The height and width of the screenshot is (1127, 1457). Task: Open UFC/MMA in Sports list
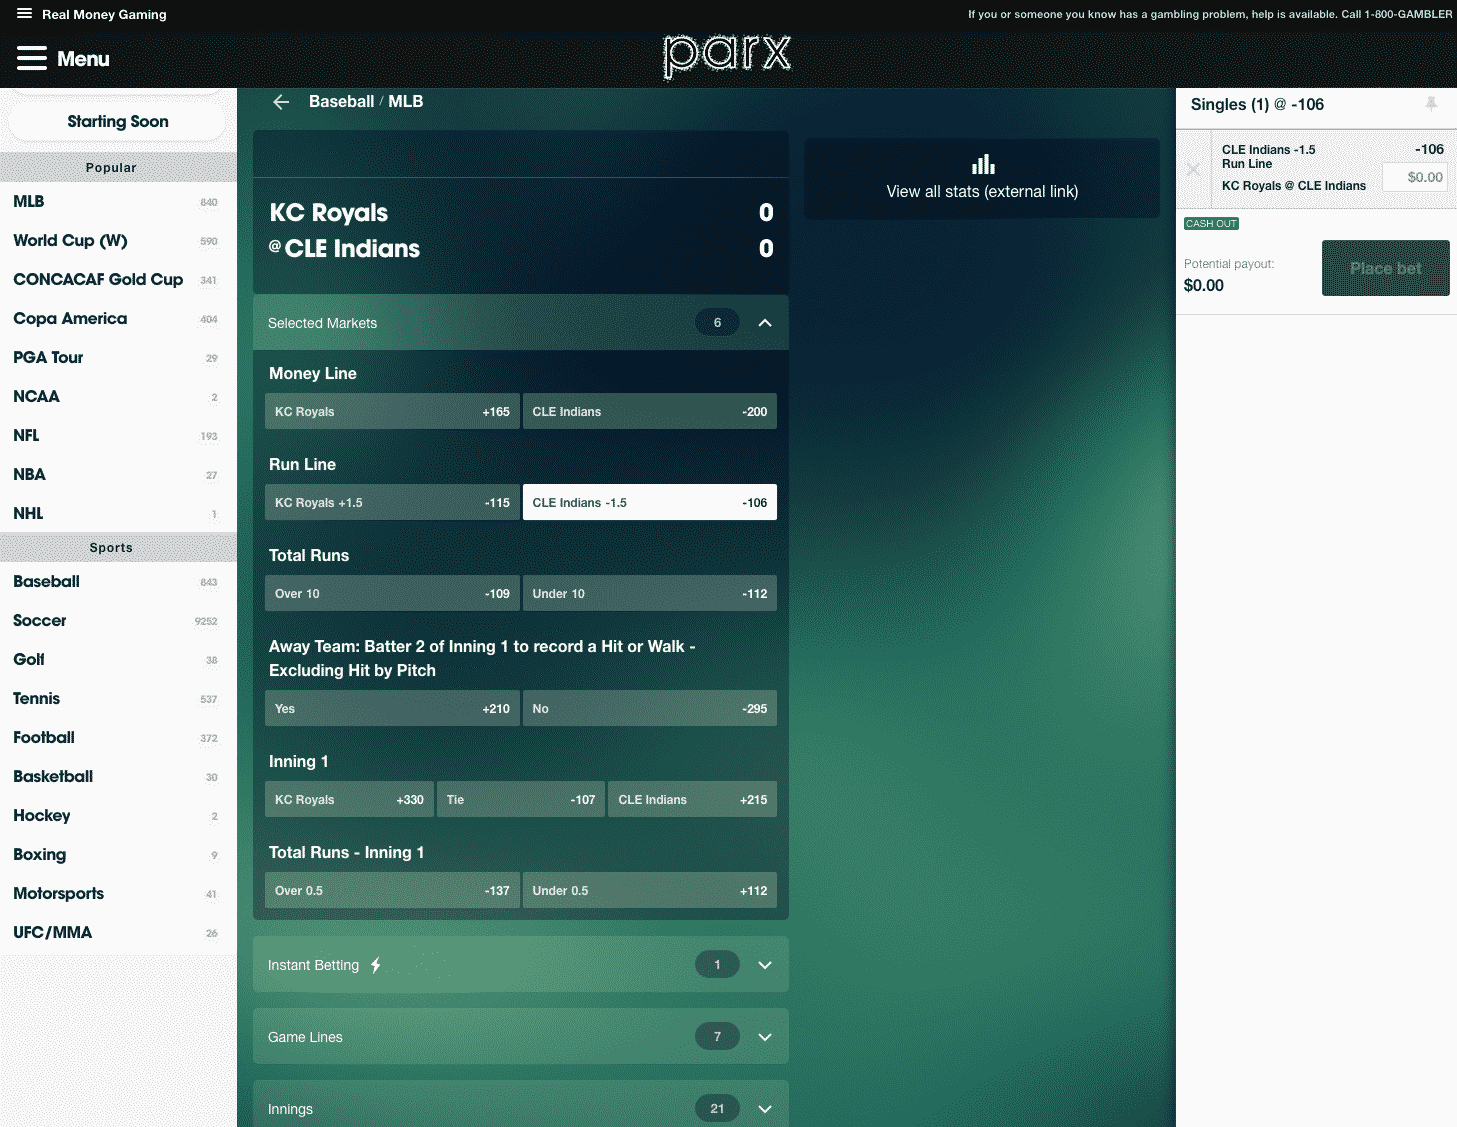[118, 933]
